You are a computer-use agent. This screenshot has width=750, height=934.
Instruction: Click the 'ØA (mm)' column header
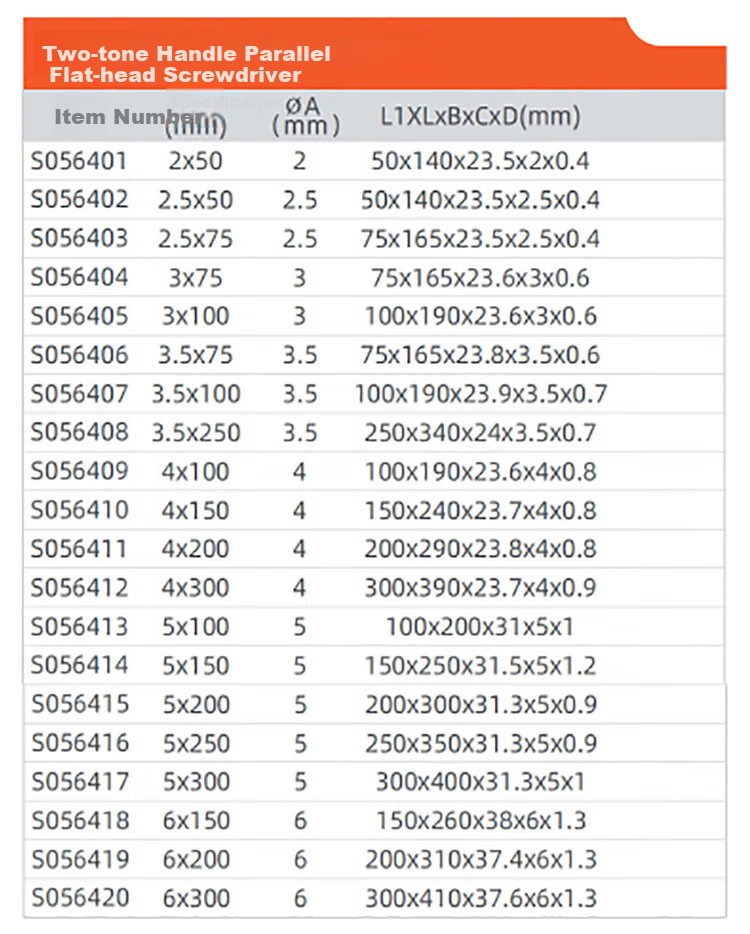pos(306,117)
